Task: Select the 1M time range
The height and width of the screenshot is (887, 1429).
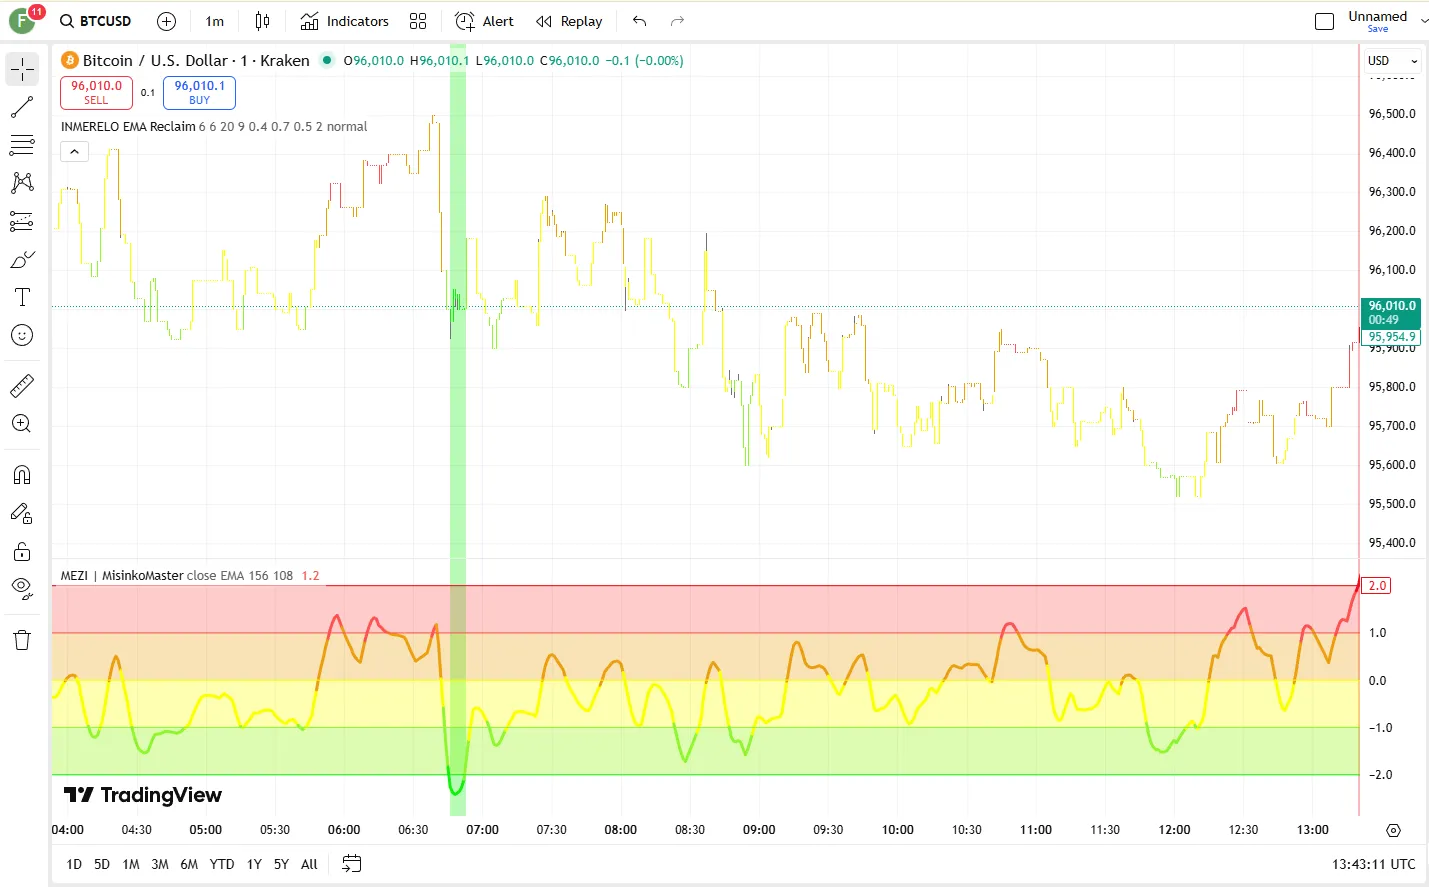Action: coord(131,864)
